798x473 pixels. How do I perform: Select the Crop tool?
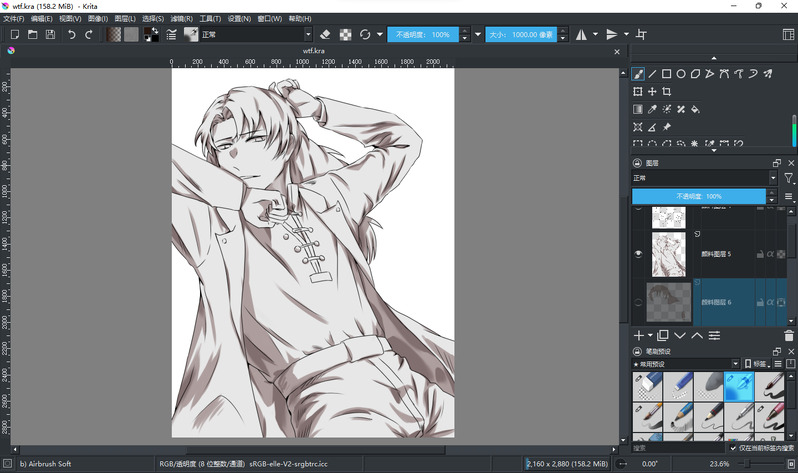pyautogui.click(x=666, y=92)
